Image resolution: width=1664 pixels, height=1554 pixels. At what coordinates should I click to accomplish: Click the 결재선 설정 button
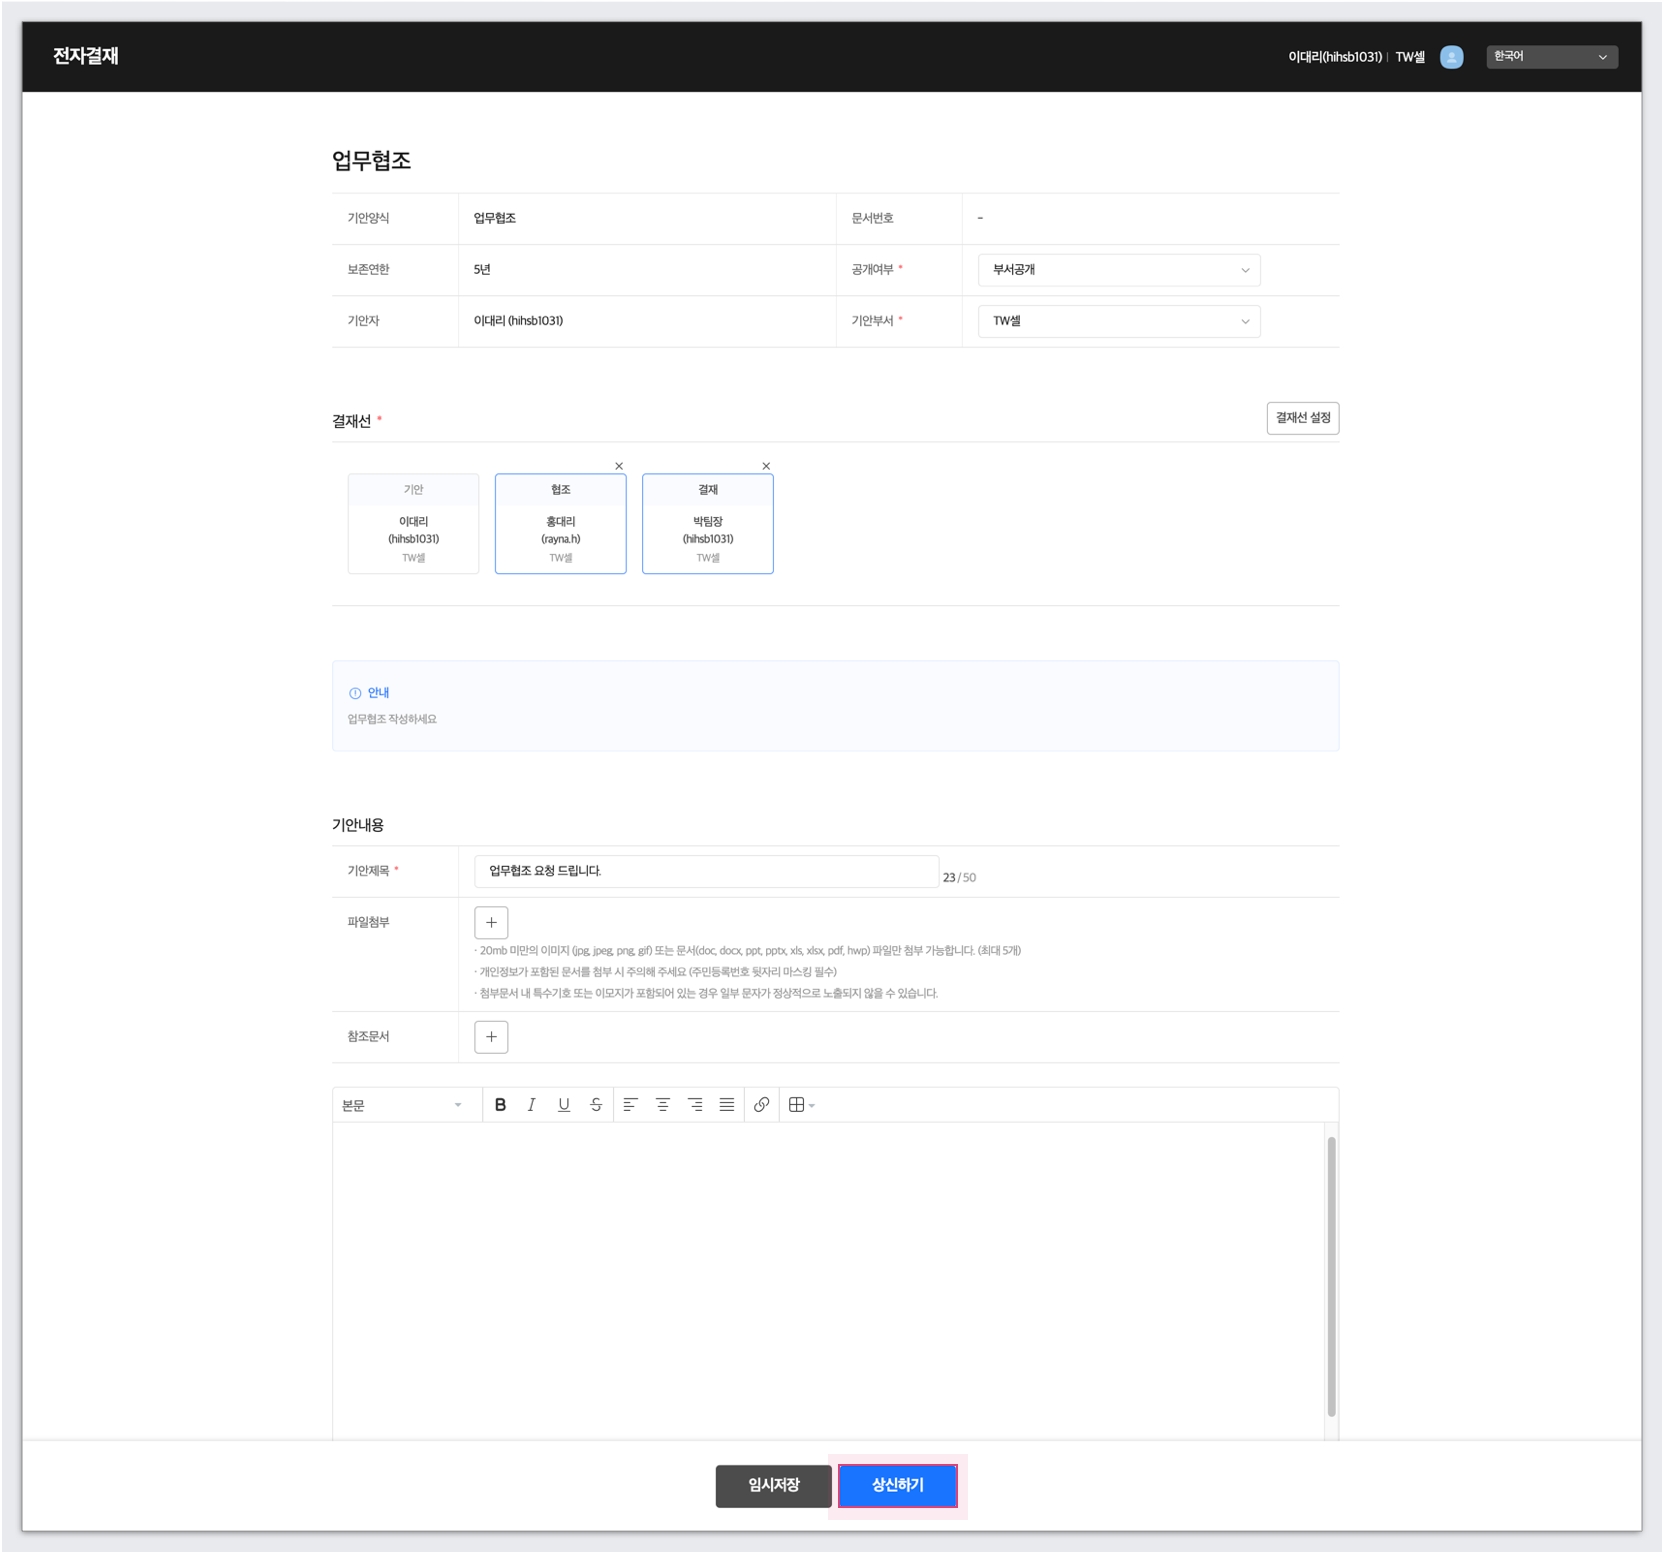point(1302,418)
